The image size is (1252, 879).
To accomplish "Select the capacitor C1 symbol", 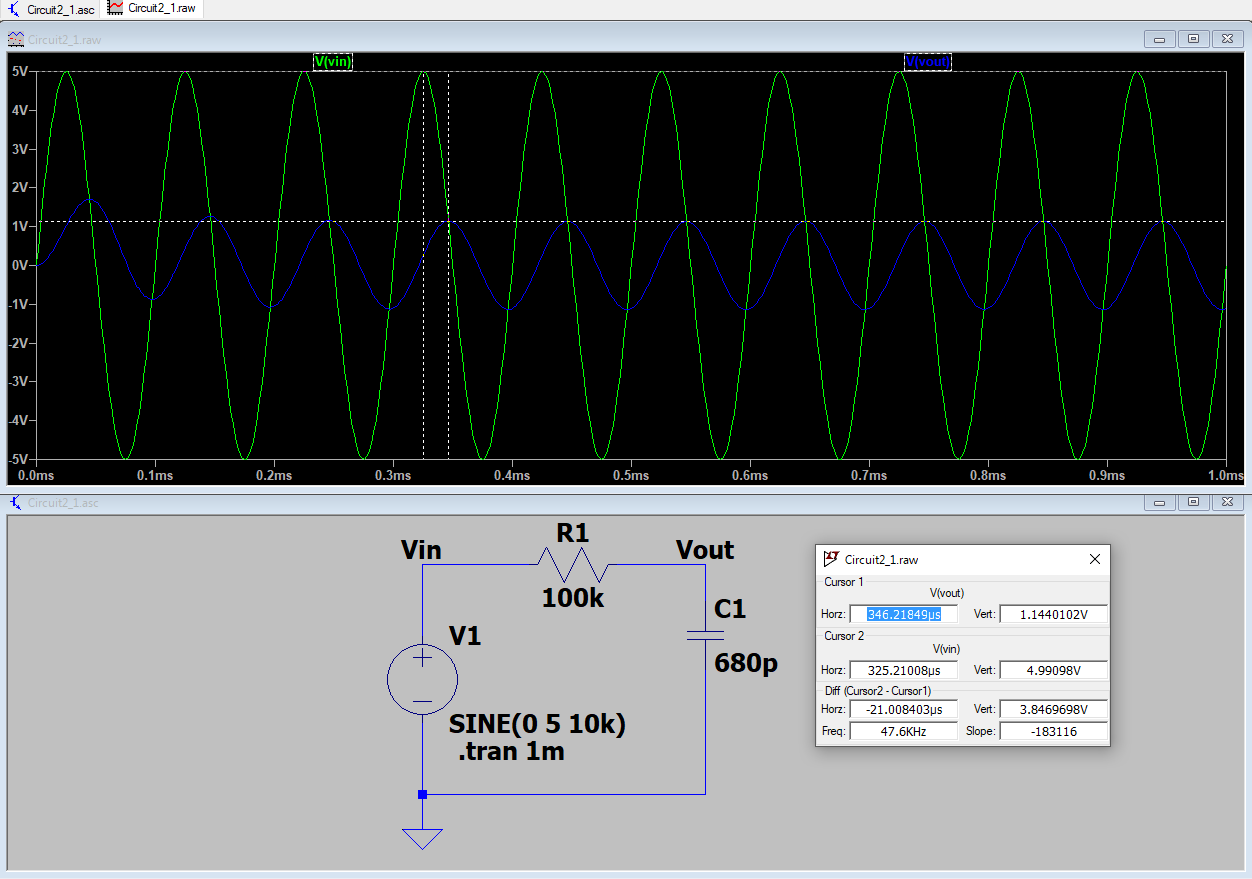I will 705,635.
